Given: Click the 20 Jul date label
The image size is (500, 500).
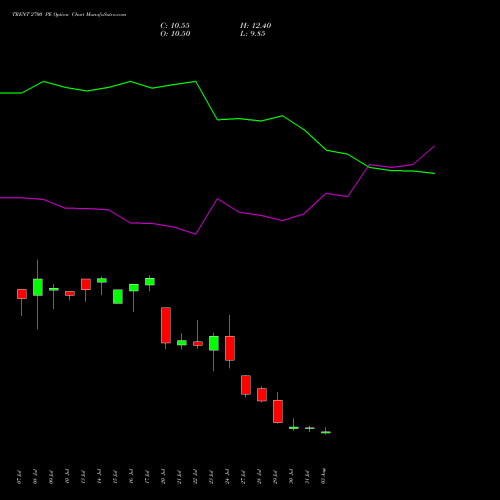Looking at the screenshot, I should [x=163, y=477].
